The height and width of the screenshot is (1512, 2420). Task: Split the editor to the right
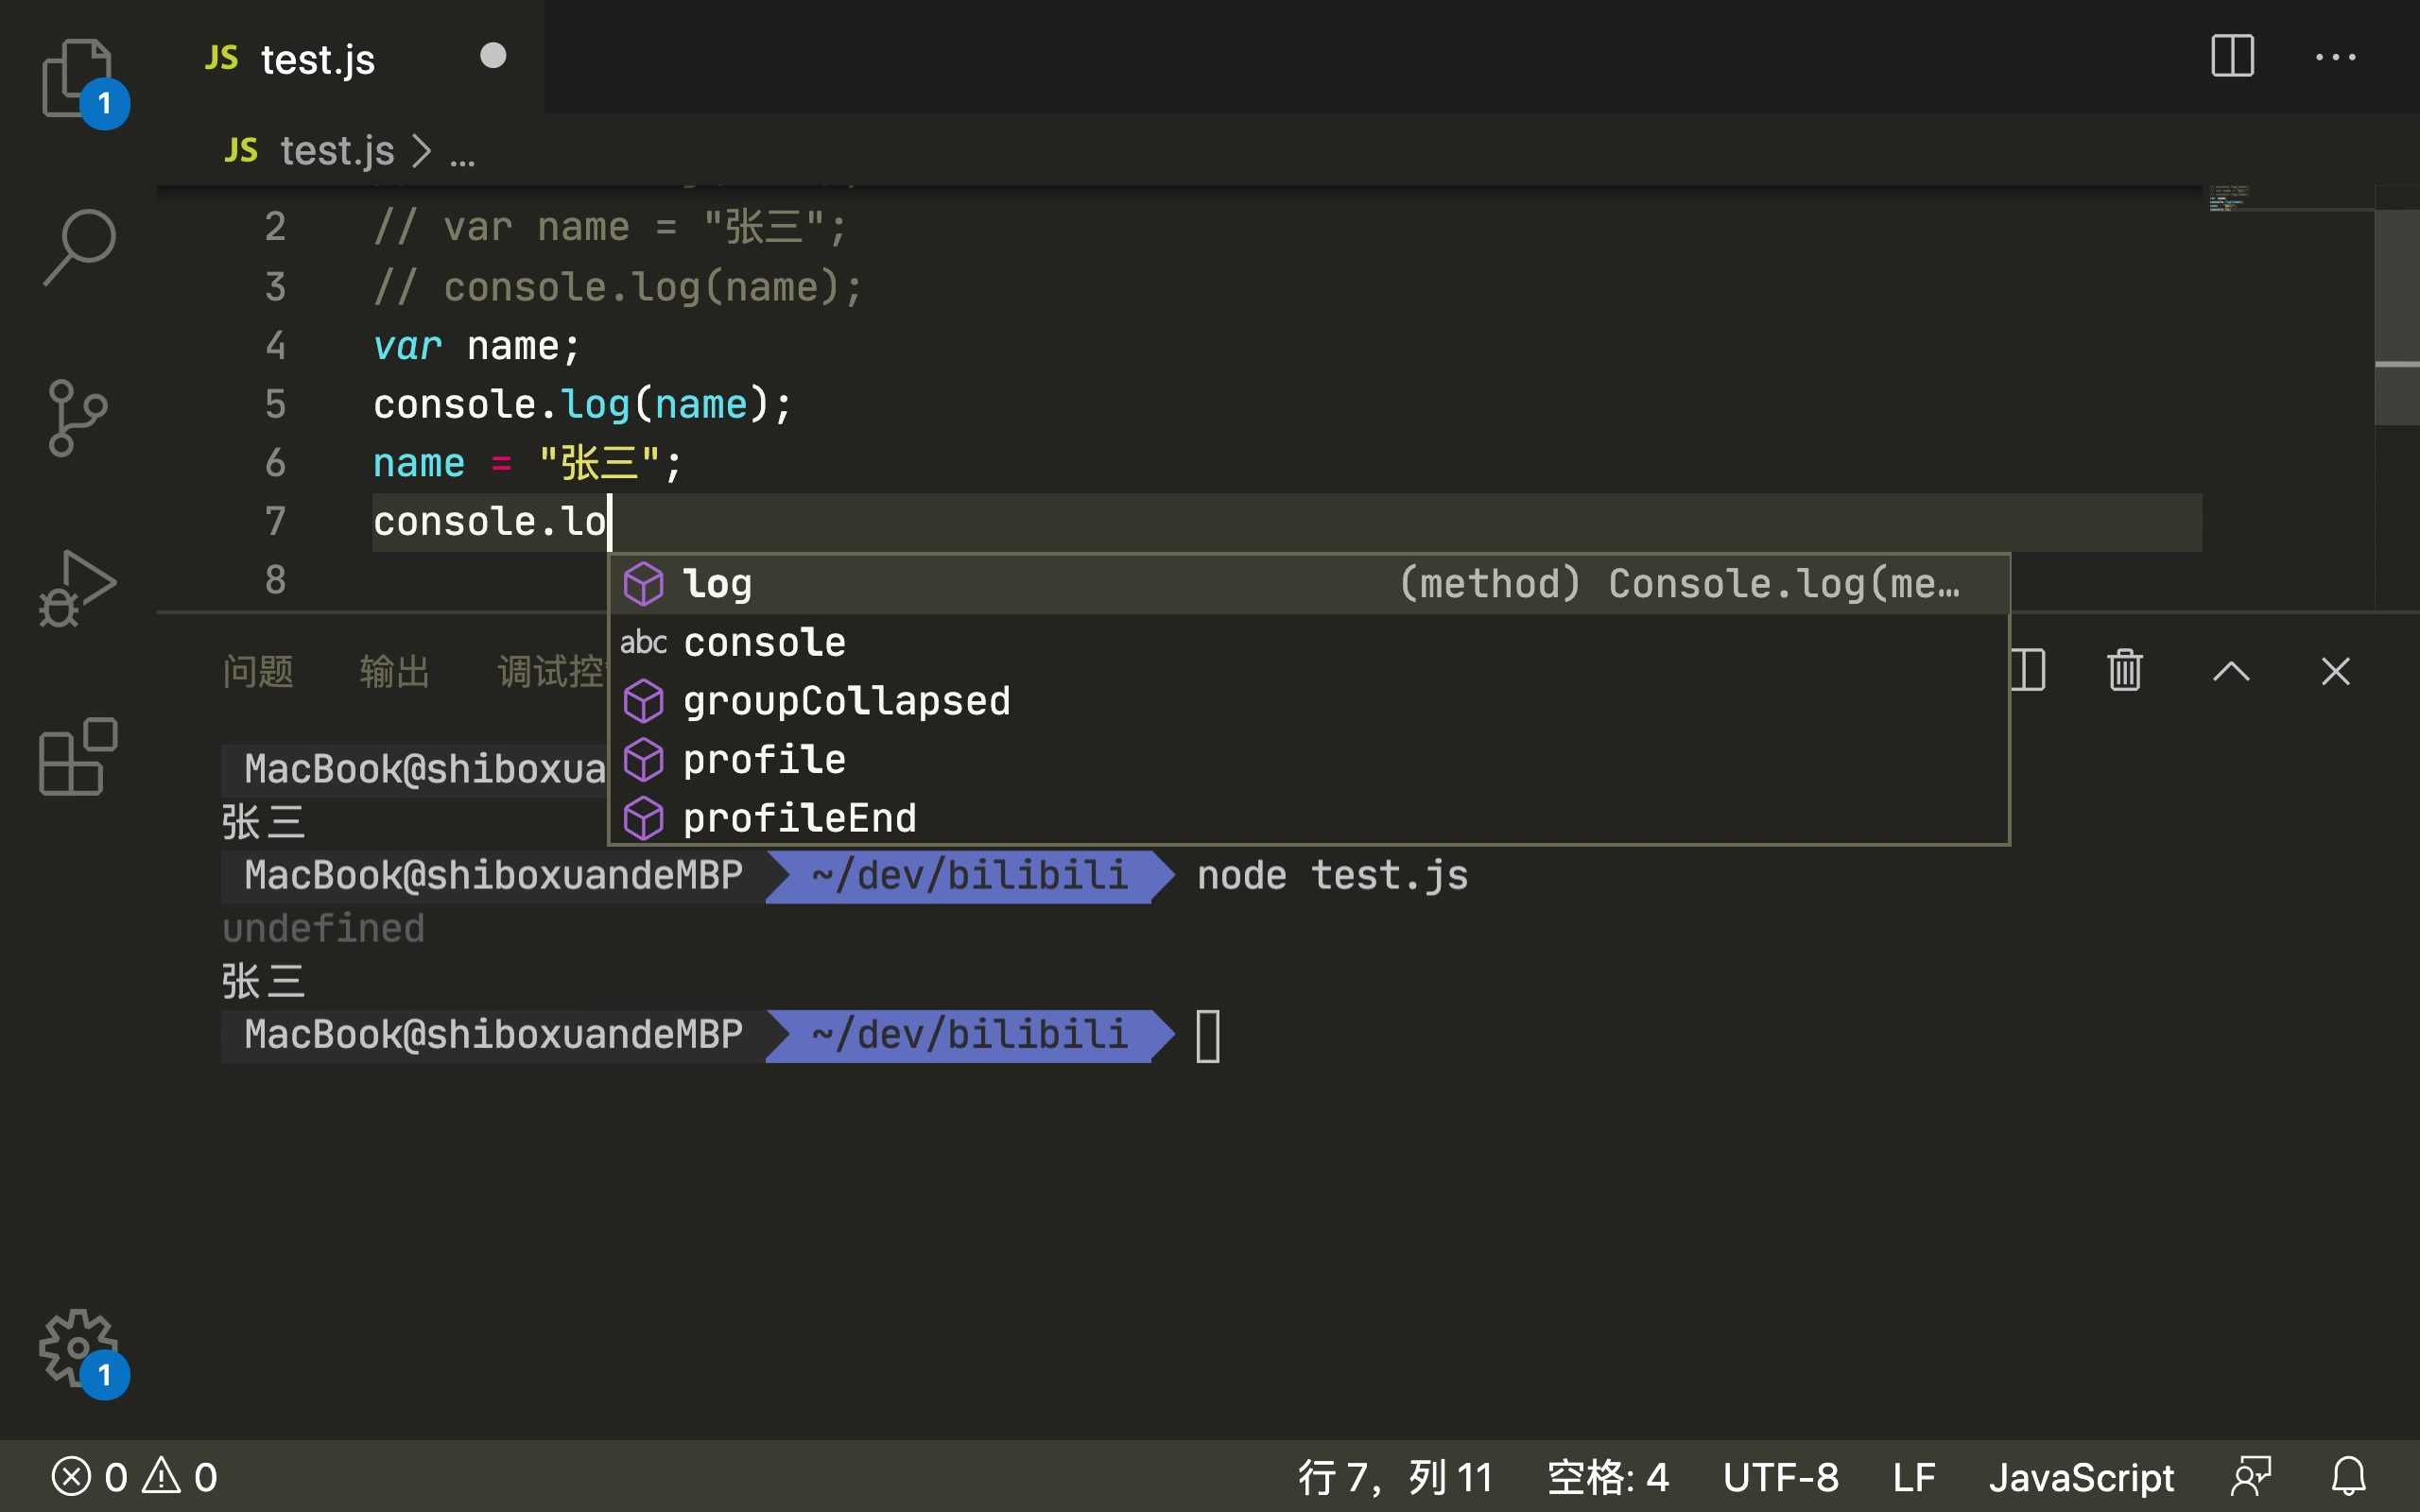(x=2231, y=56)
